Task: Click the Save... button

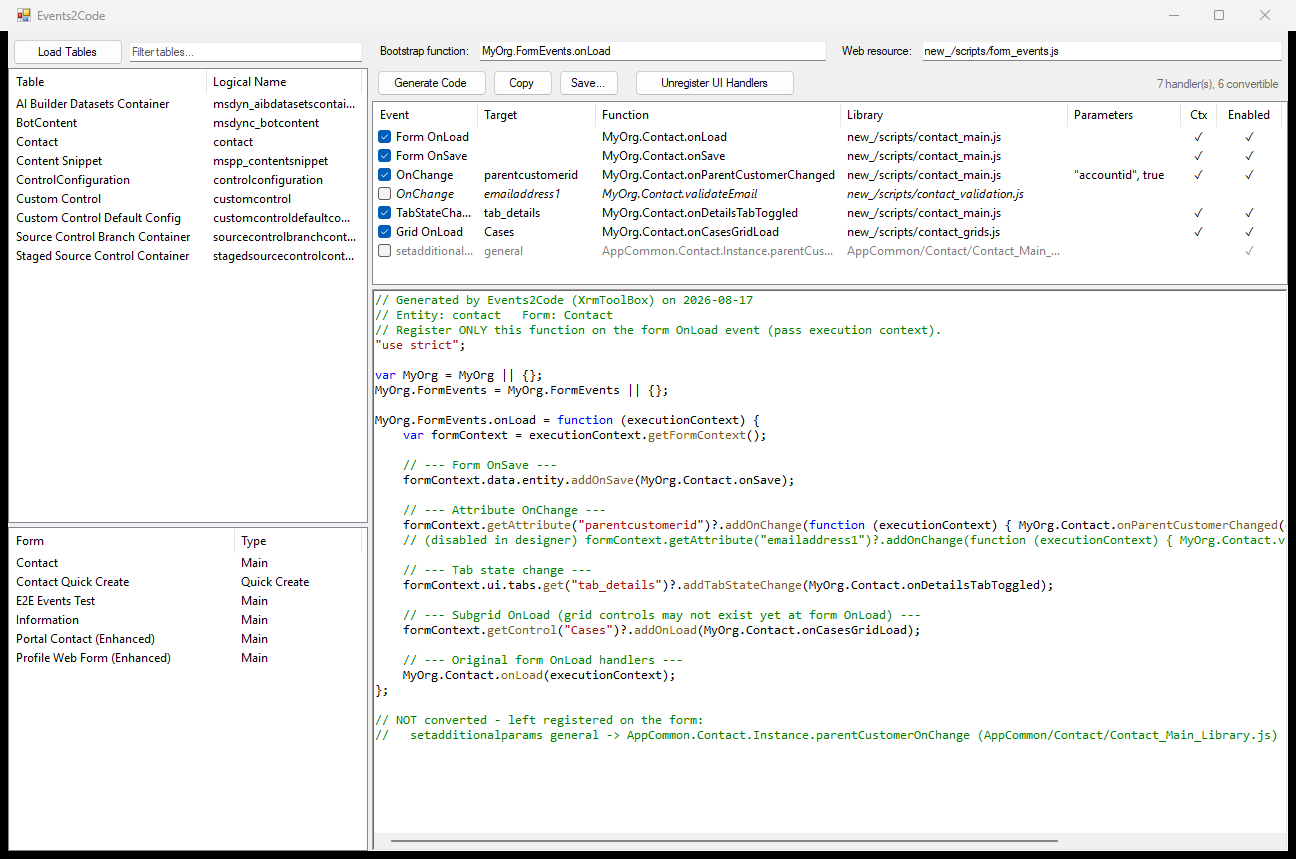Action: point(588,83)
